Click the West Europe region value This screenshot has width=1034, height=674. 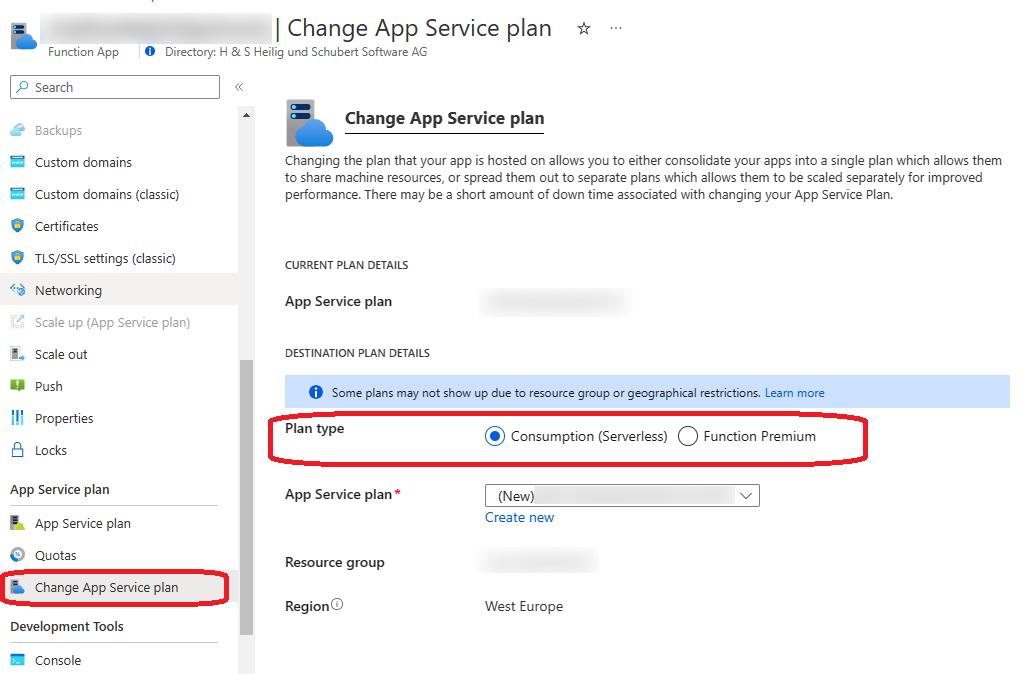point(524,606)
